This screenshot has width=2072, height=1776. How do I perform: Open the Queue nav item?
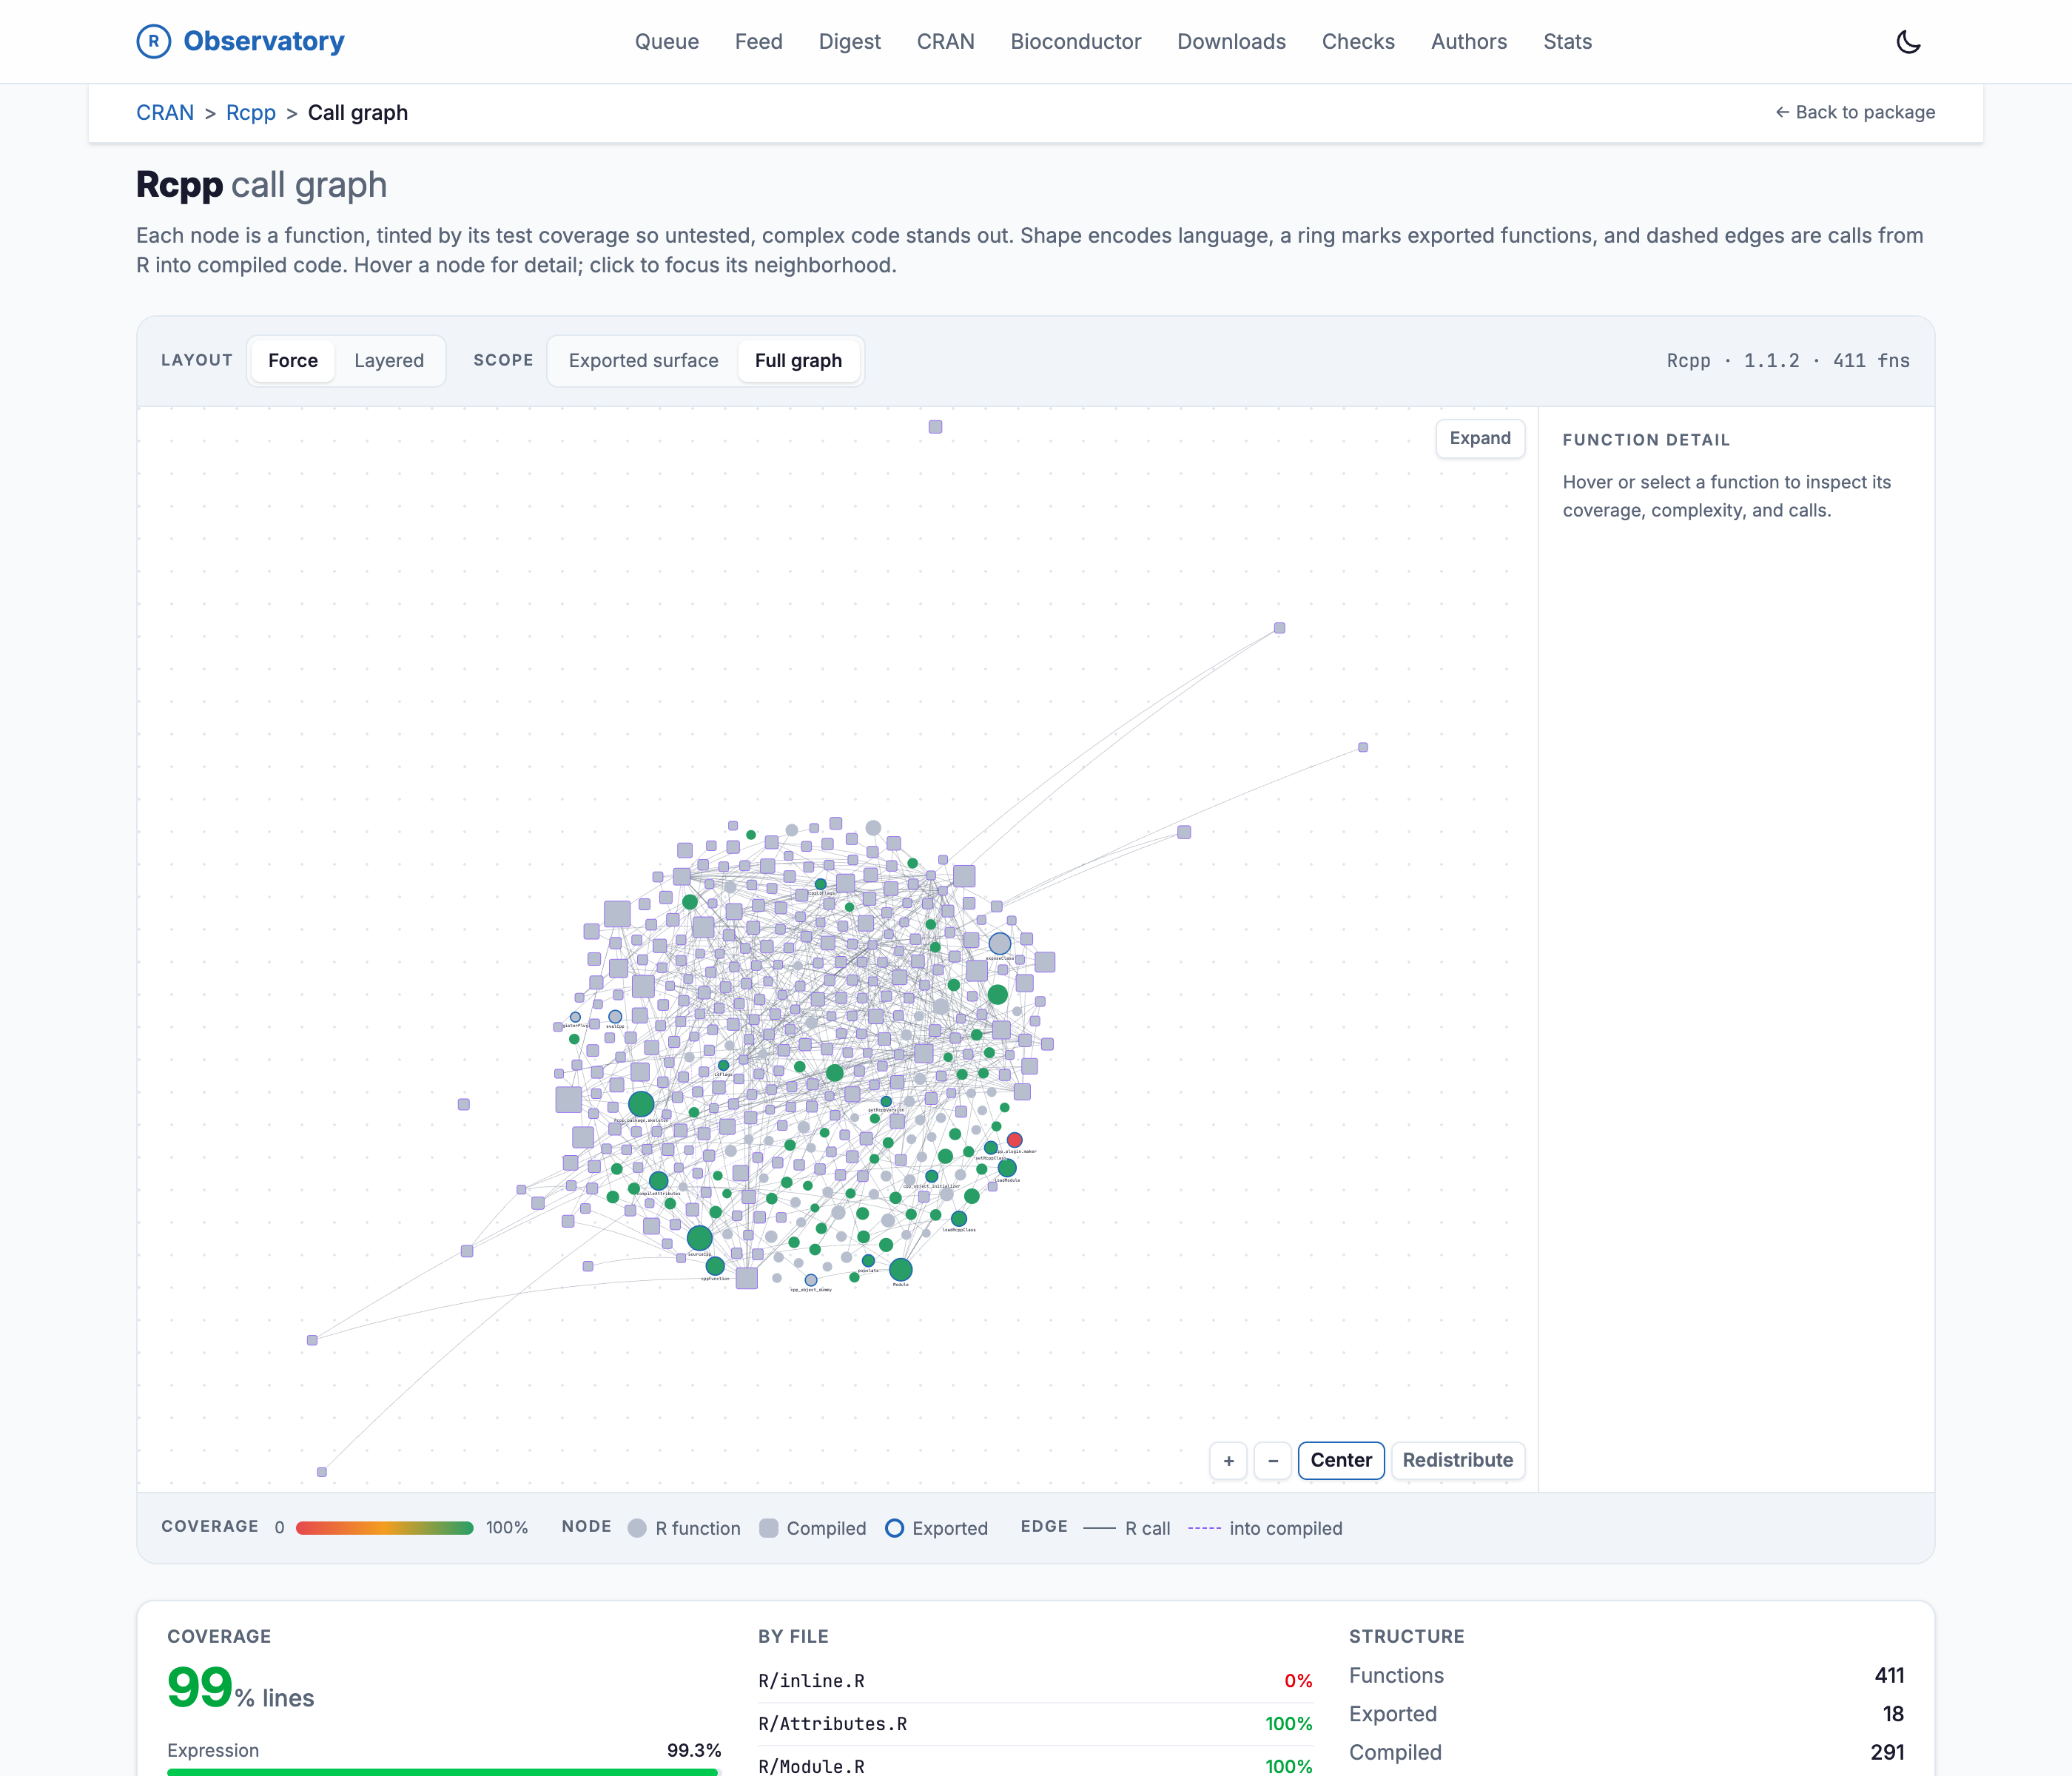click(x=666, y=41)
